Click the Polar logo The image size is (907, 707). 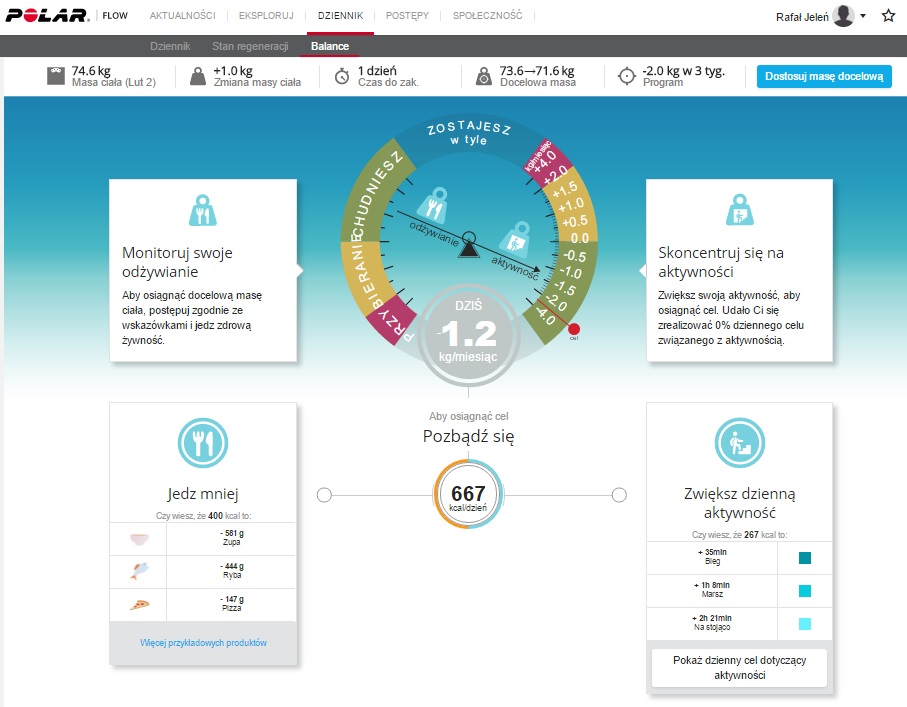(47, 16)
